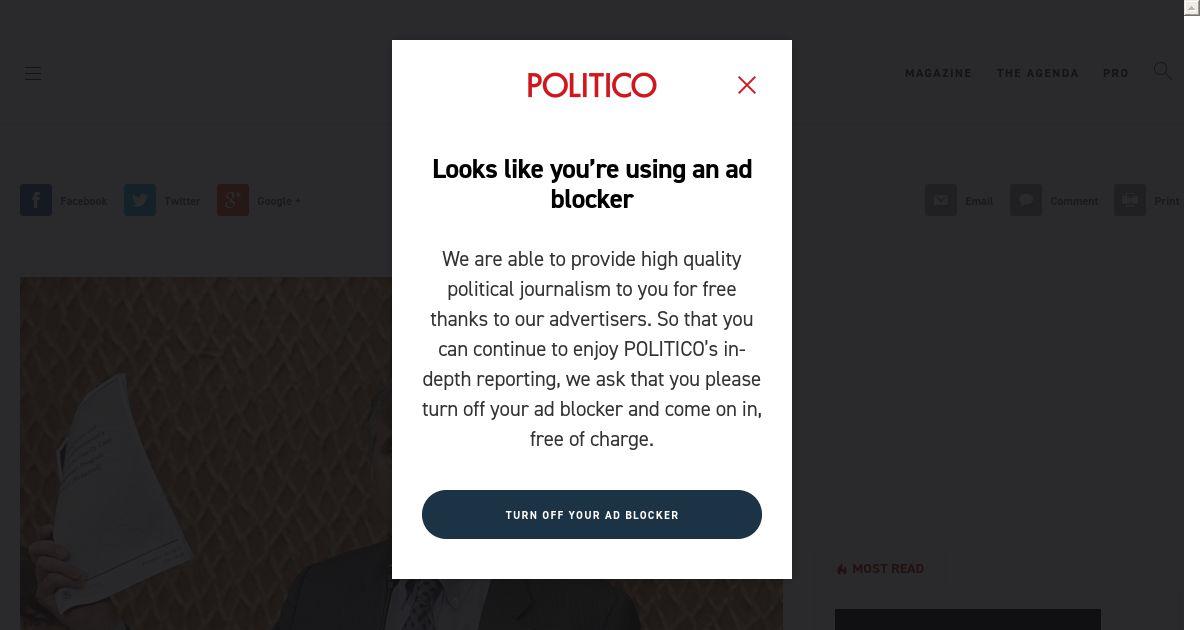Click Turn Off Your Ad Blocker button

pyautogui.click(x=592, y=514)
